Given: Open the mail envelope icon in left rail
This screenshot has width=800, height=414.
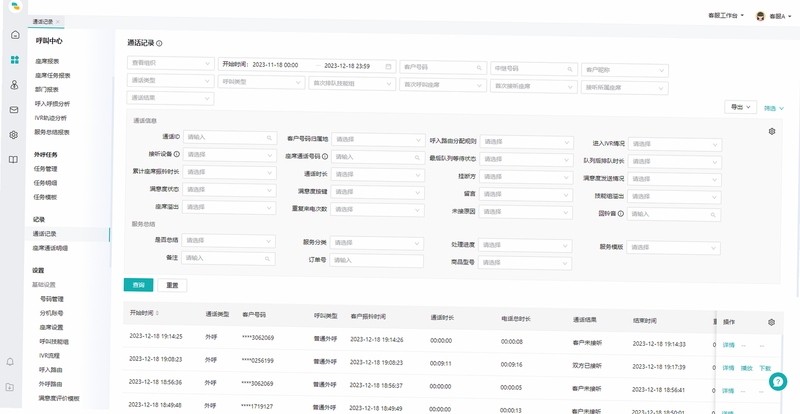Looking at the screenshot, I should pos(14,110).
